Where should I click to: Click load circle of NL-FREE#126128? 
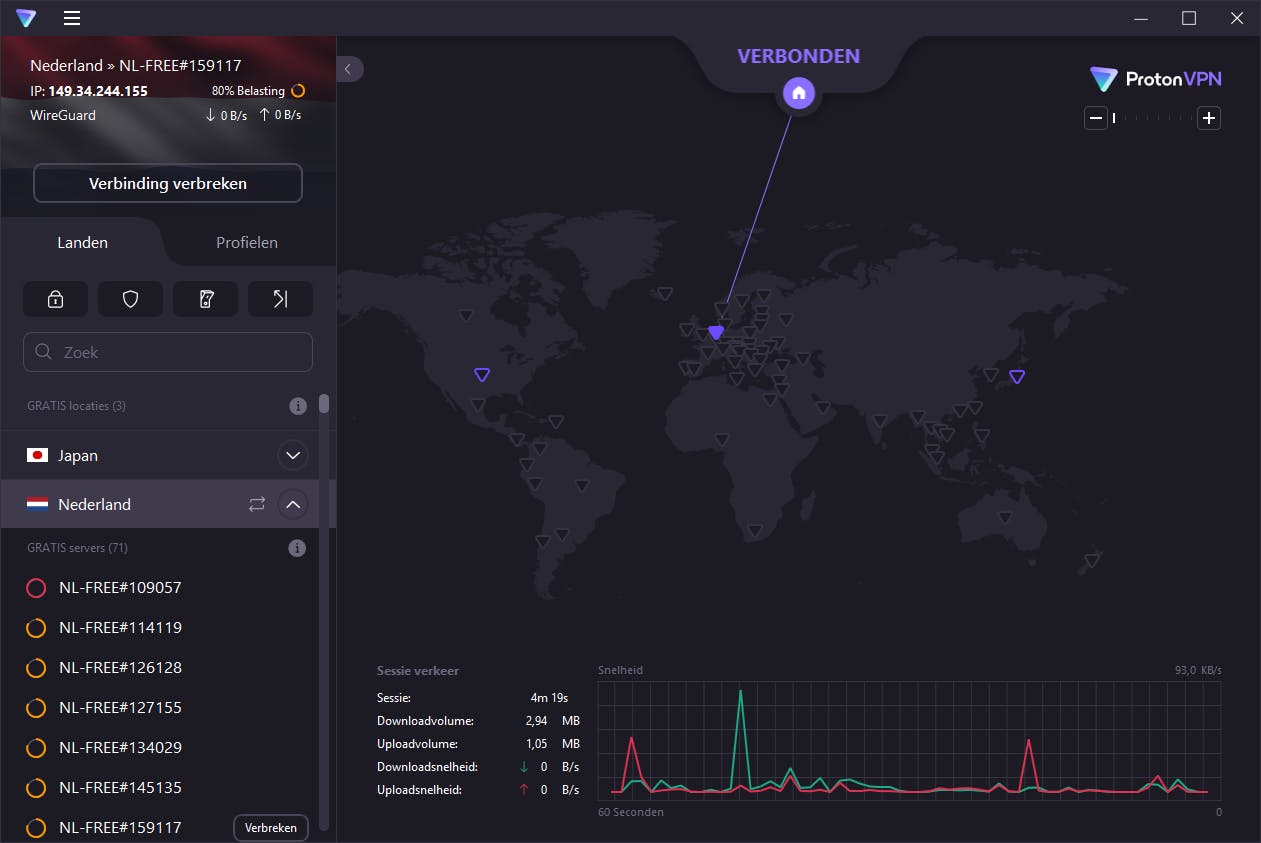[36, 668]
